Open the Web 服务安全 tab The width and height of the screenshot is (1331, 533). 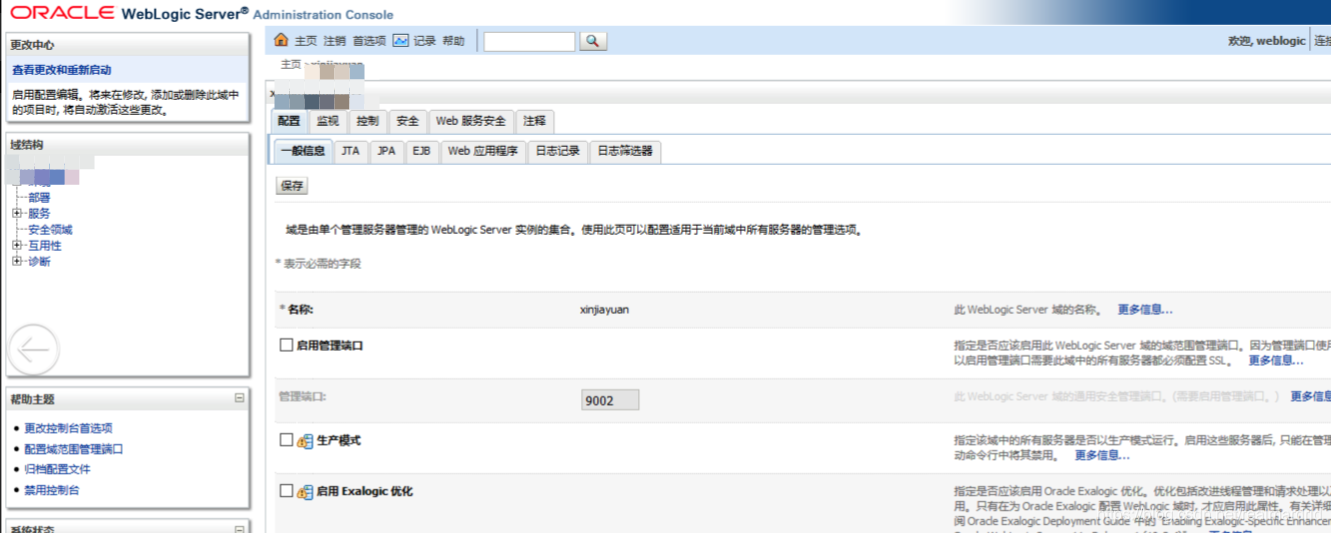472,121
